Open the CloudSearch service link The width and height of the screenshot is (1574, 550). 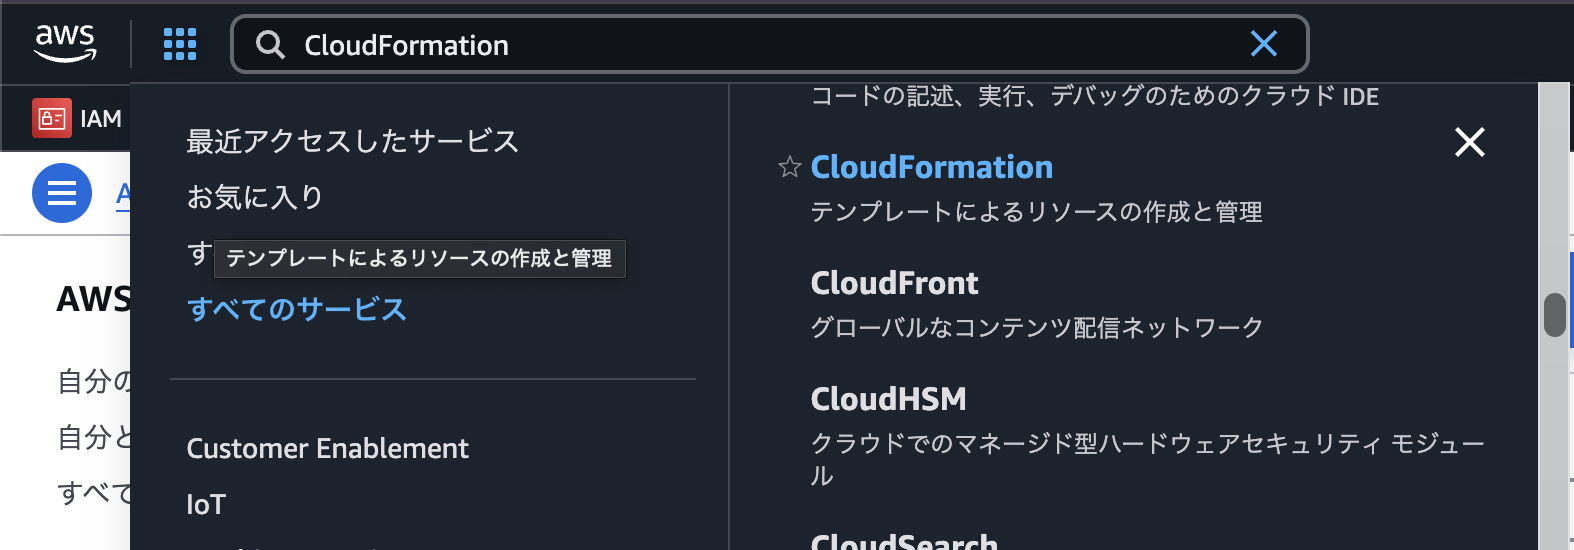click(x=904, y=541)
